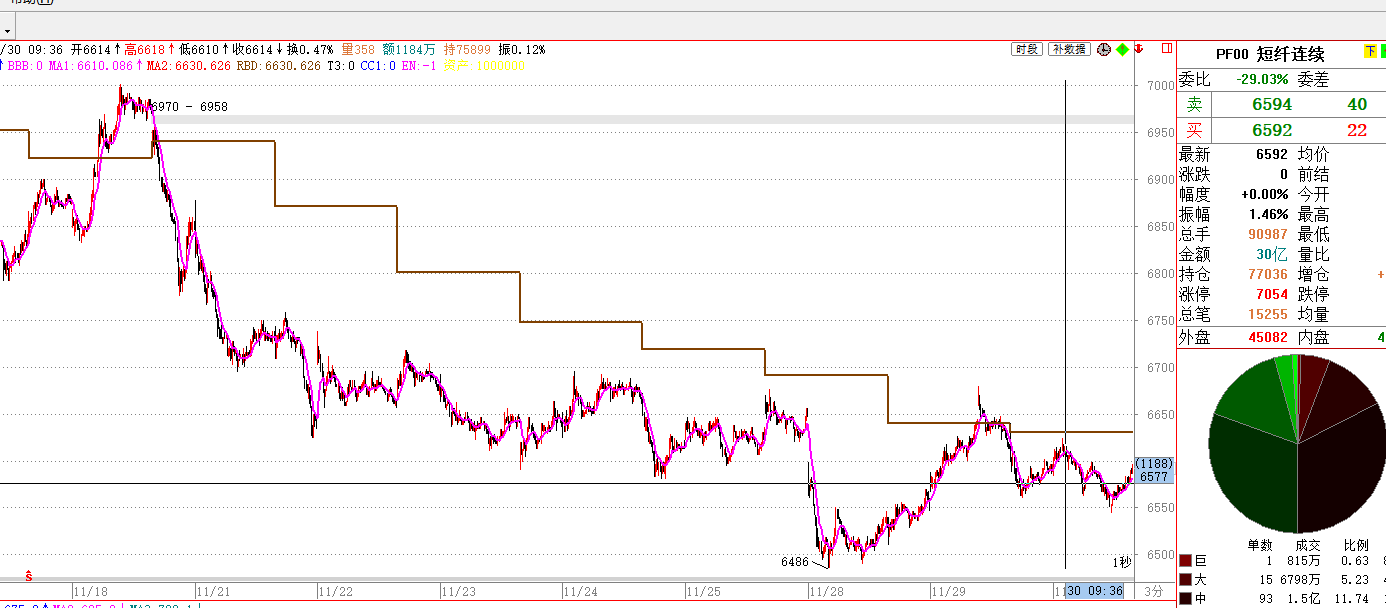The image size is (1386, 608).
Task: Click the 买 bid price 6592
Action: click(x=1272, y=130)
